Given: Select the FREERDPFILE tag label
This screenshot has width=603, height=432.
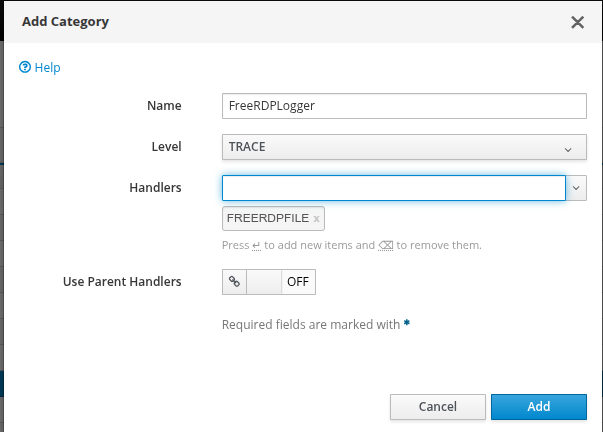Looking at the screenshot, I should coord(268,218).
